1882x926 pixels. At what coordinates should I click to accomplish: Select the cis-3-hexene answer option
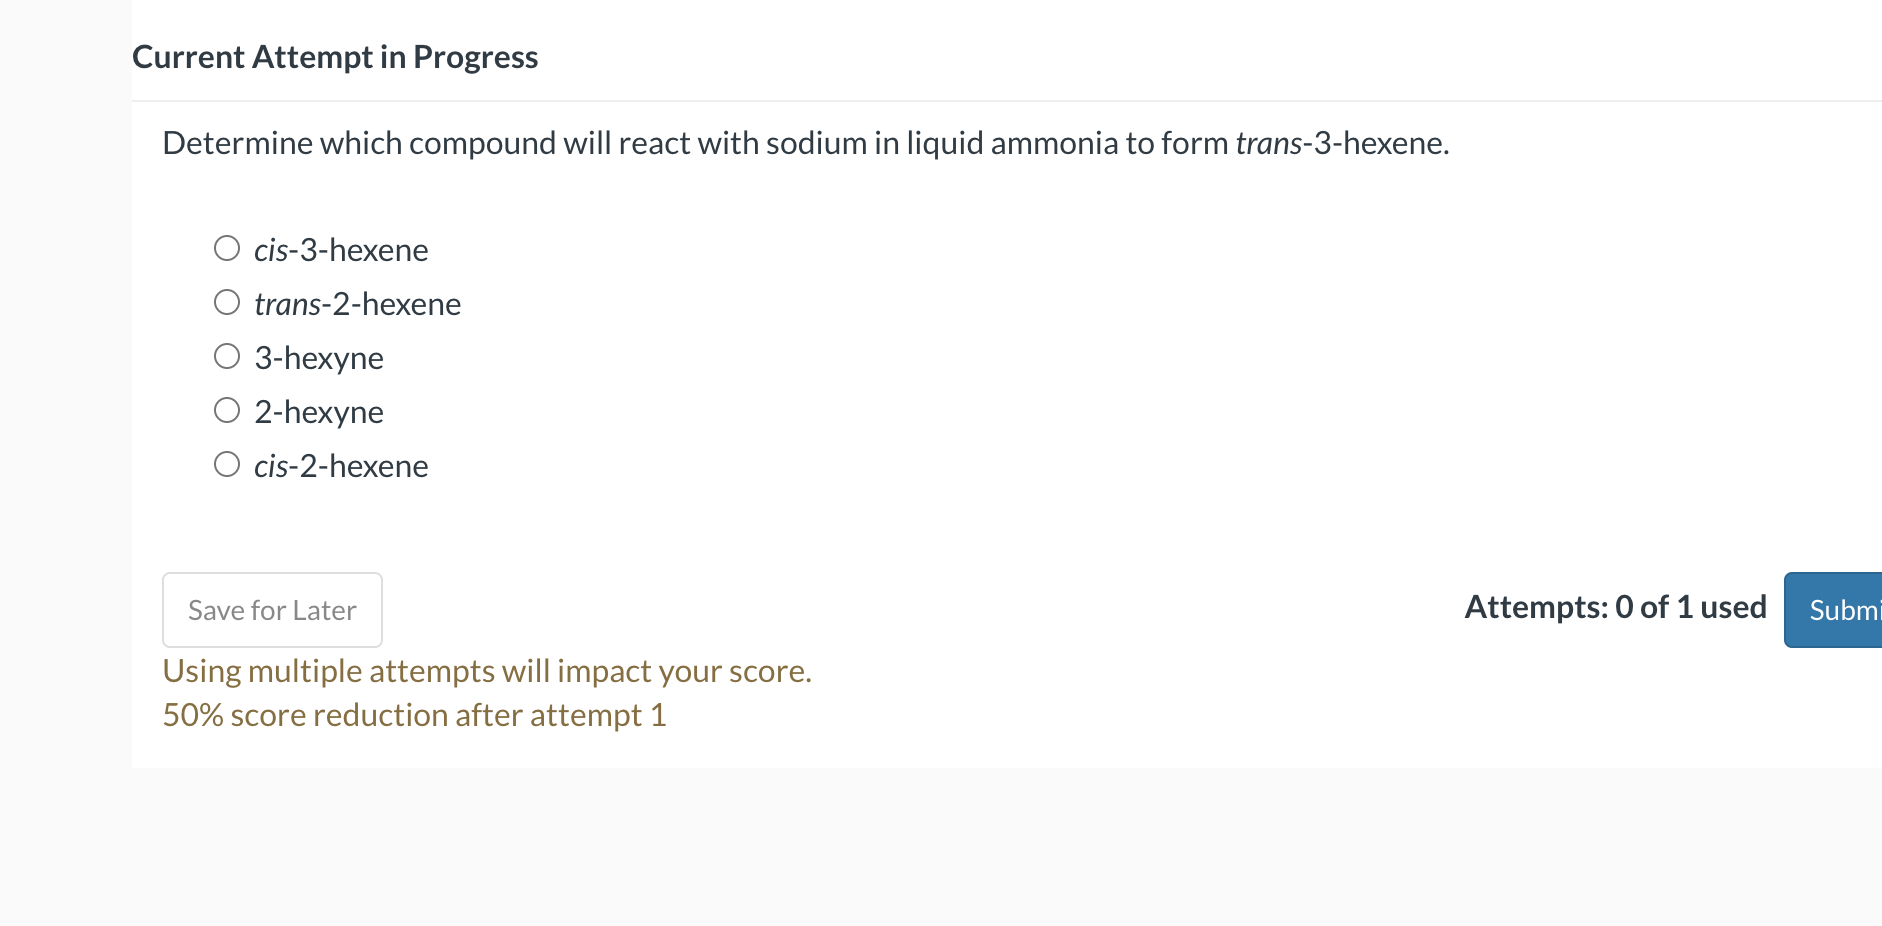click(x=227, y=247)
